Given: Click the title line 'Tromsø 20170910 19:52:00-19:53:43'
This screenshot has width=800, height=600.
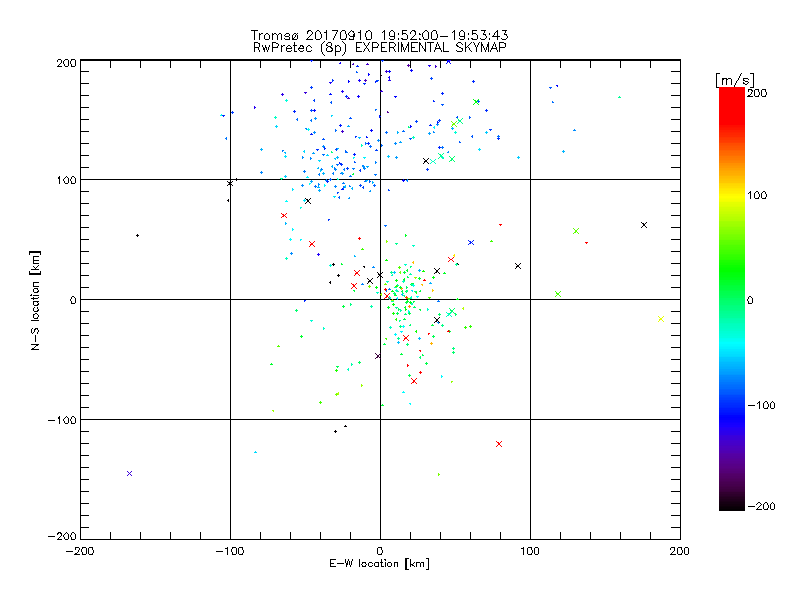Looking at the screenshot, I should point(379,35).
